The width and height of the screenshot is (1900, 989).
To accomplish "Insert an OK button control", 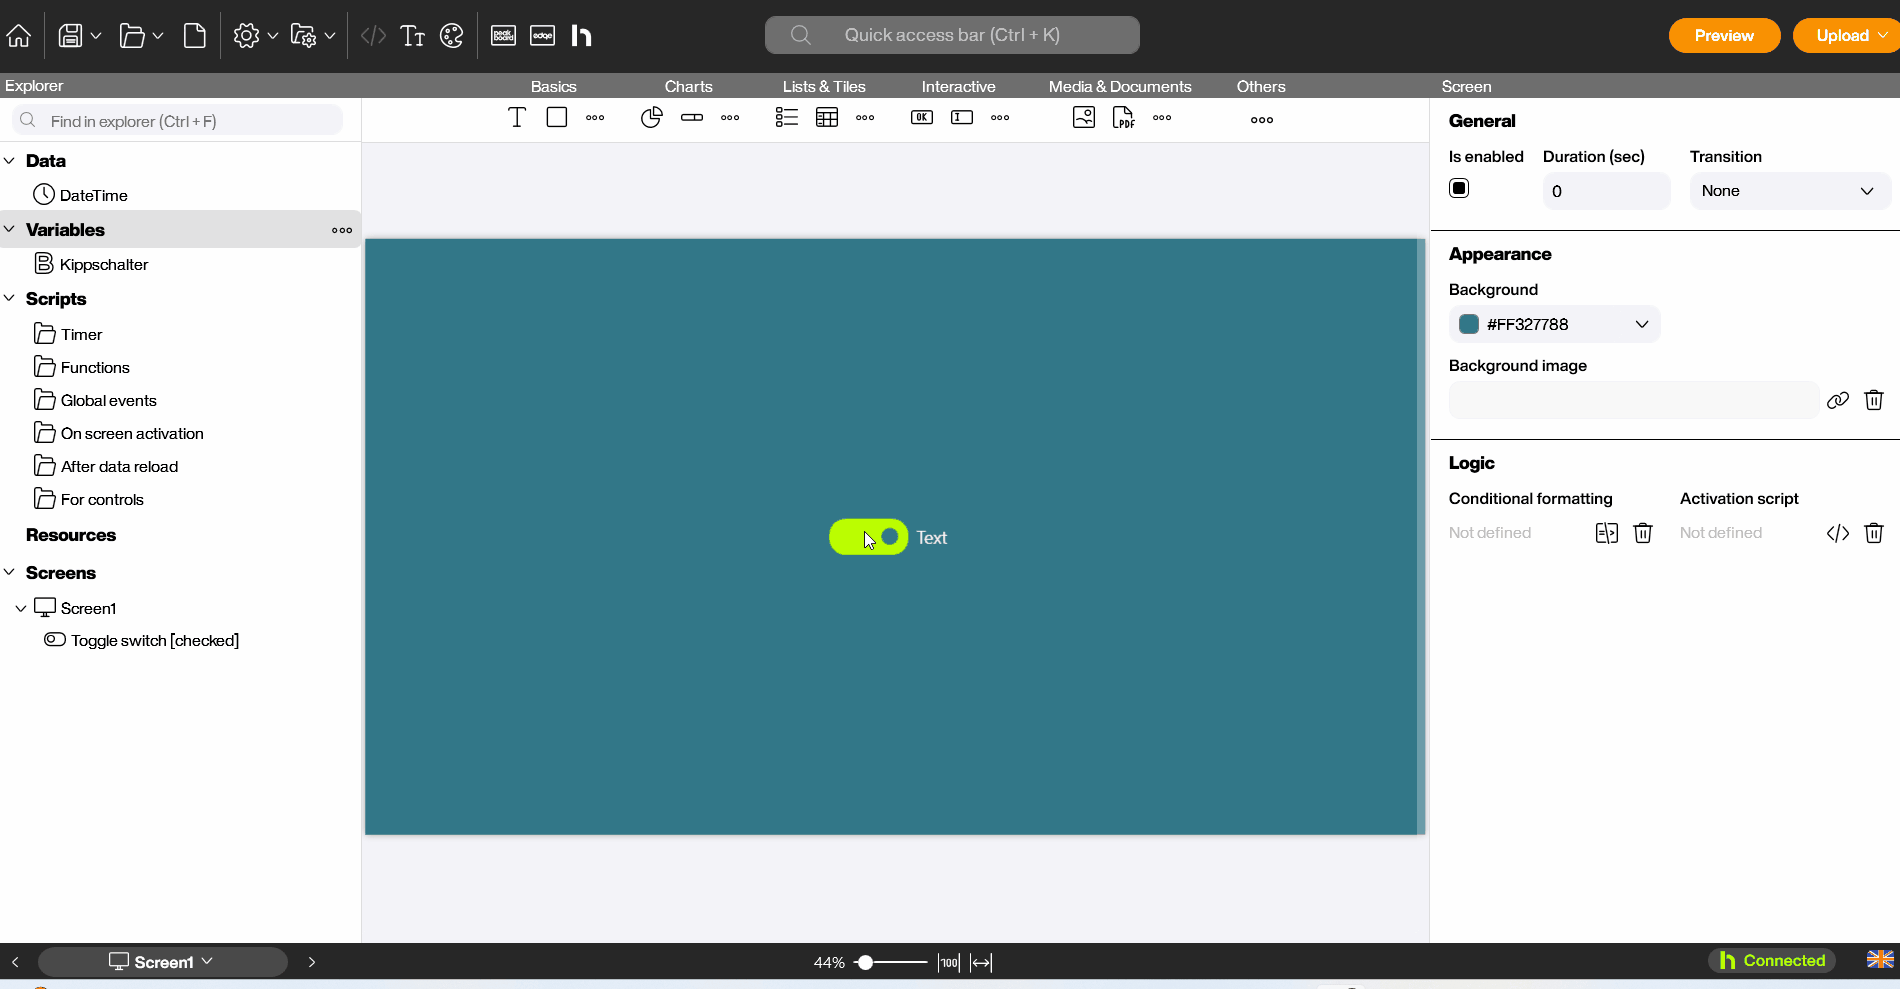I will [x=920, y=117].
